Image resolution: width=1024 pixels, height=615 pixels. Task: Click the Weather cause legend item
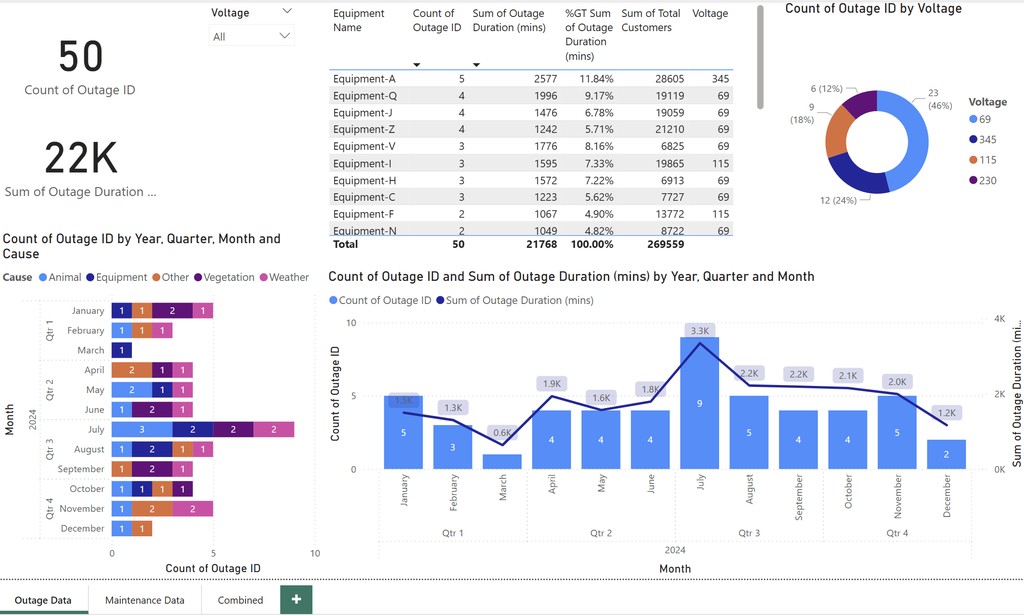coord(284,277)
